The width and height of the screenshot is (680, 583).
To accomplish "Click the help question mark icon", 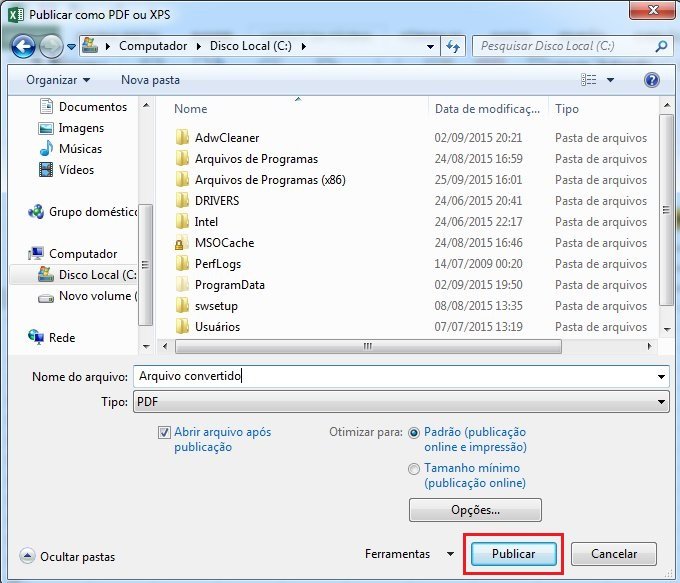I will pos(652,80).
